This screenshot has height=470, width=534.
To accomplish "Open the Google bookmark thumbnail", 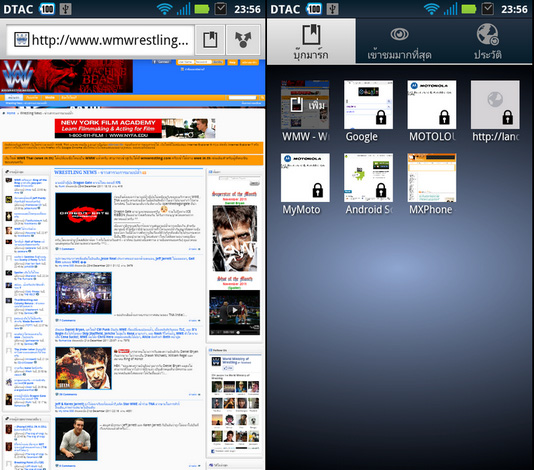I will click(368, 105).
